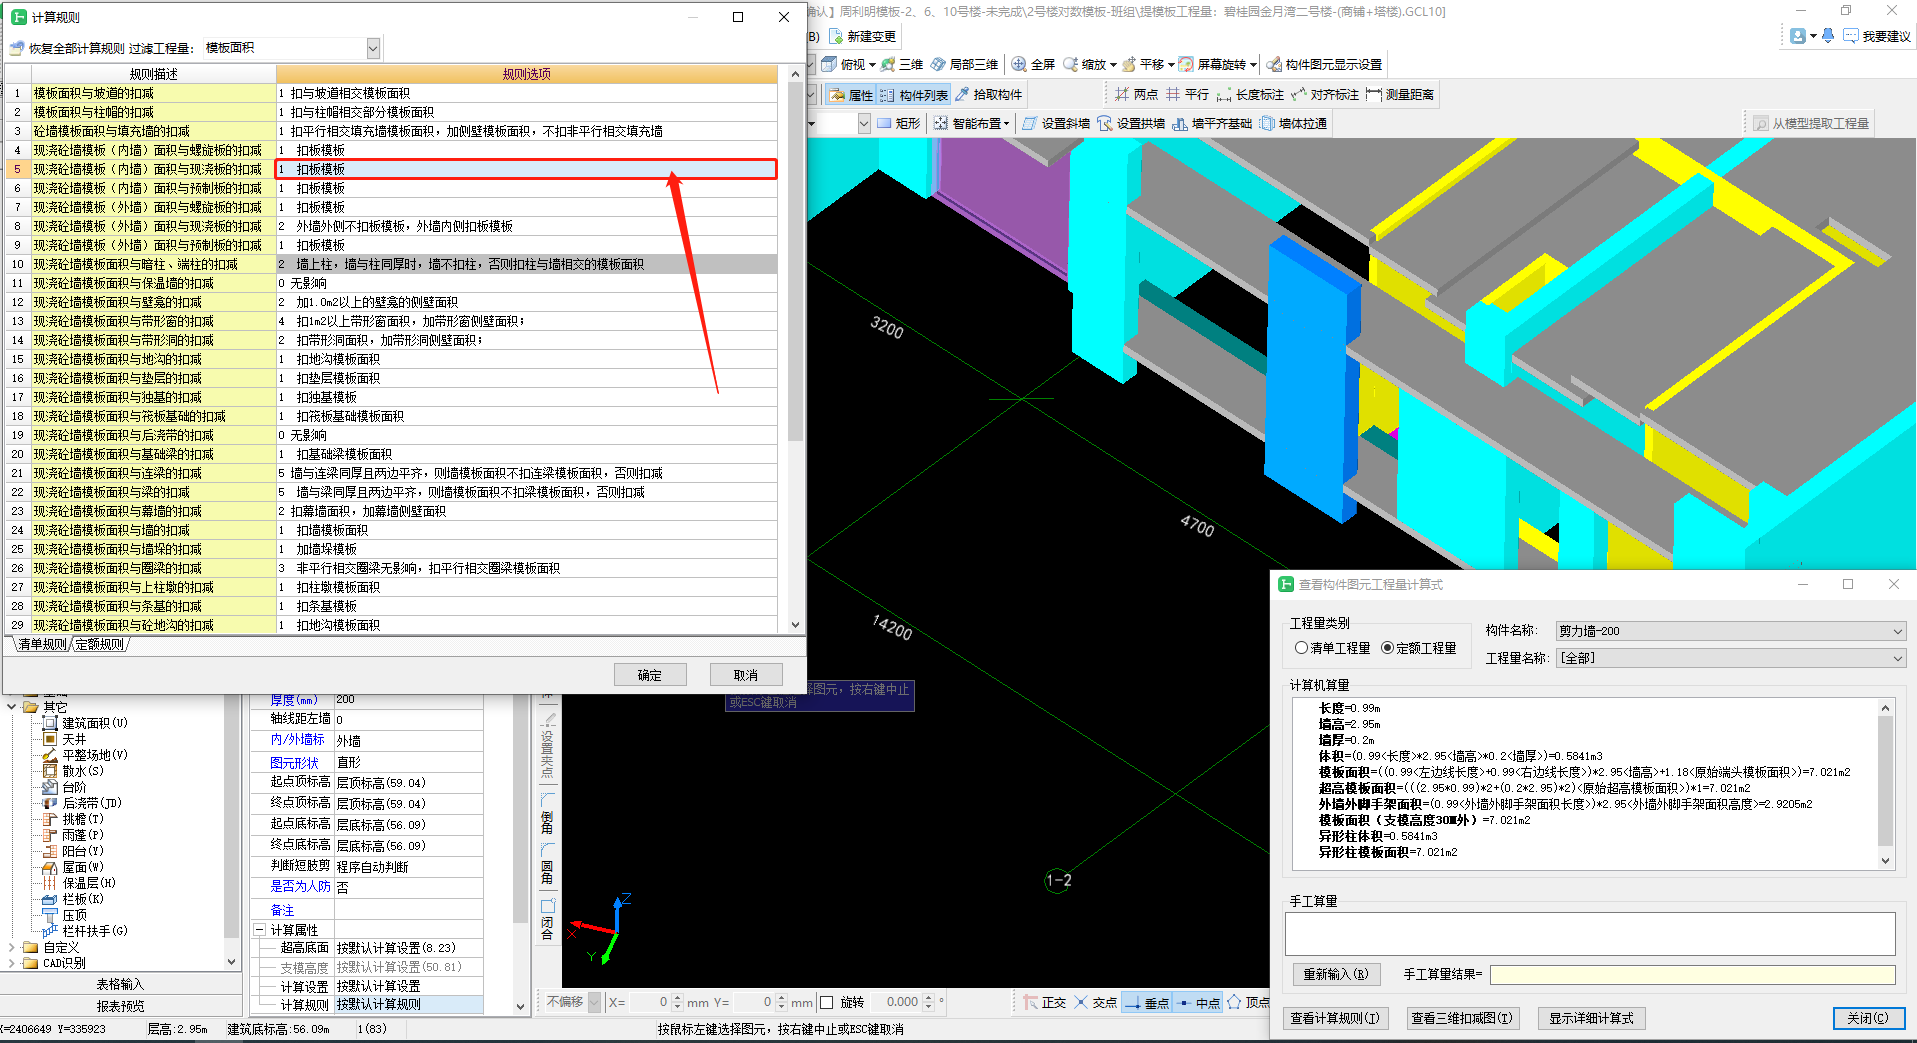This screenshot has height=1043, width=1917.
Task: Enable 交点 intersection snap
Action: coord(1095,1002)
